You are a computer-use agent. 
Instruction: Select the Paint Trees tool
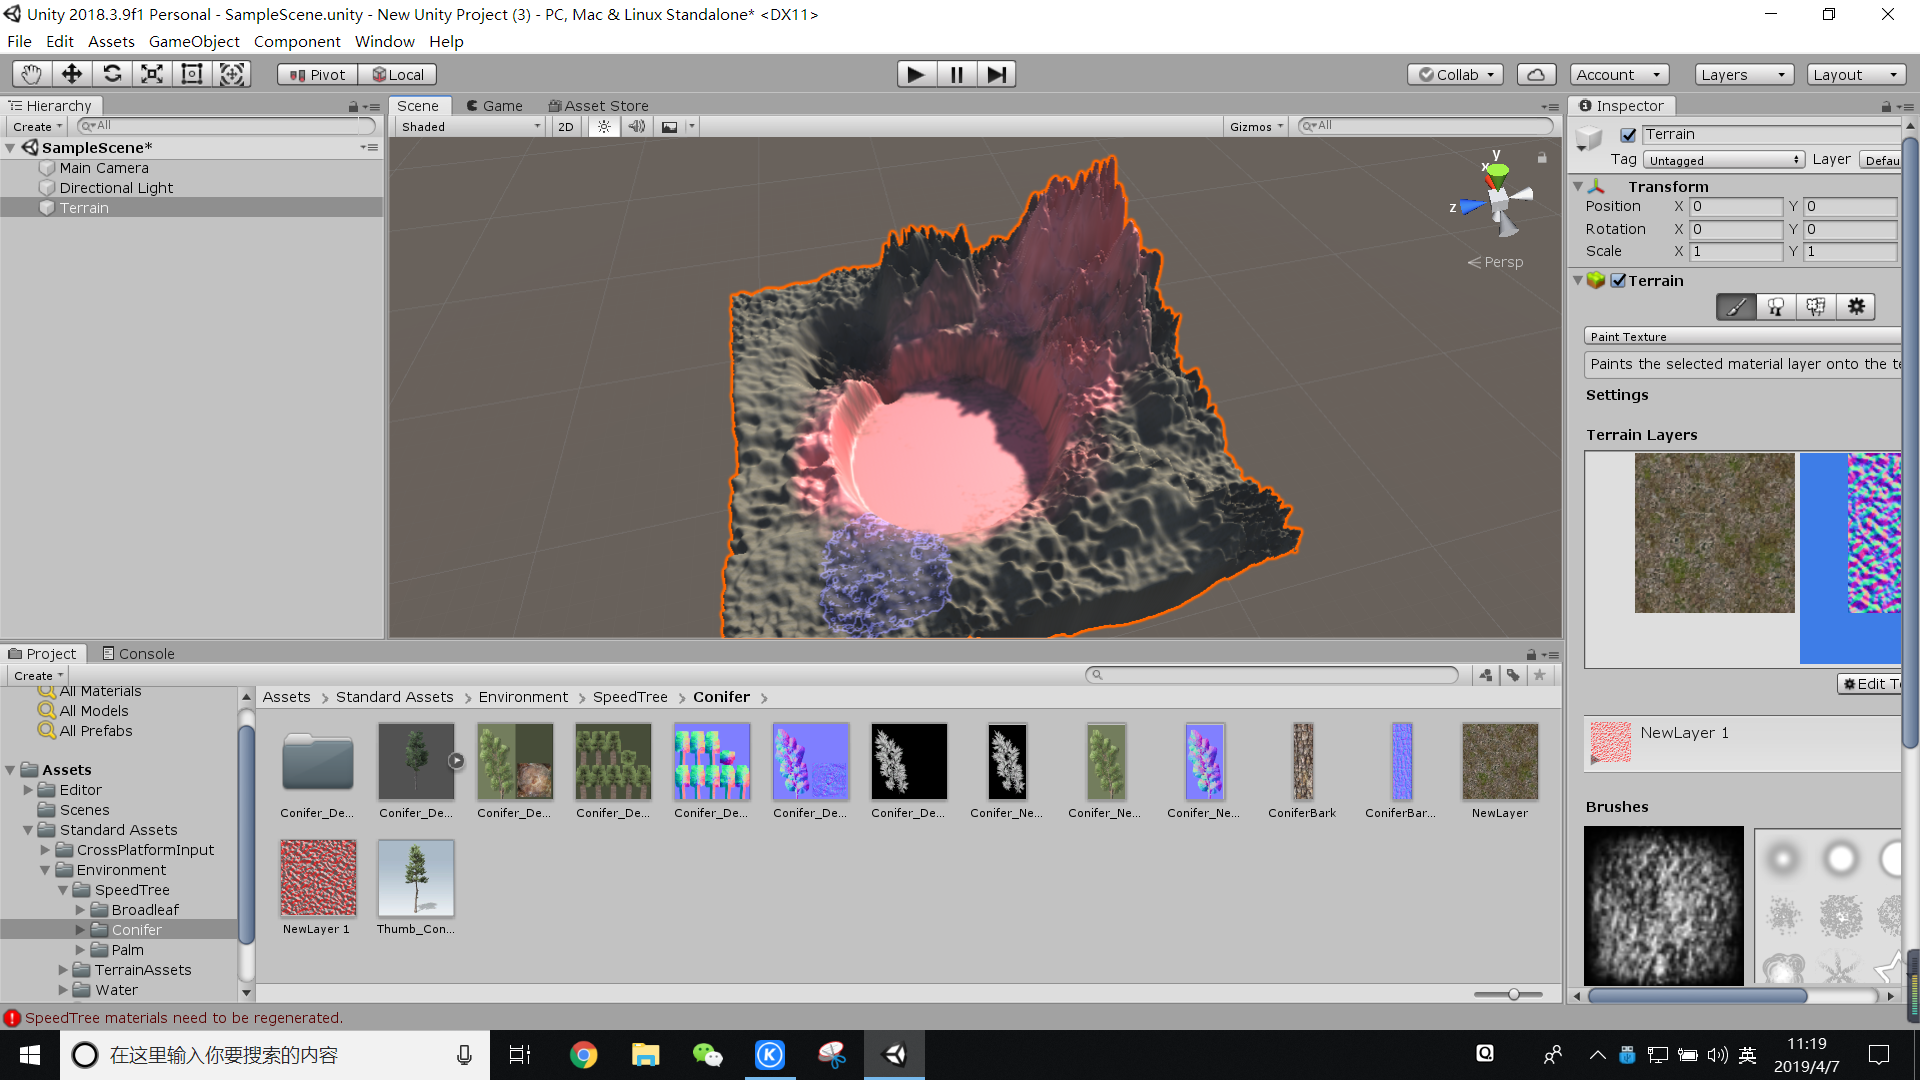click(x=1776, y=307)
